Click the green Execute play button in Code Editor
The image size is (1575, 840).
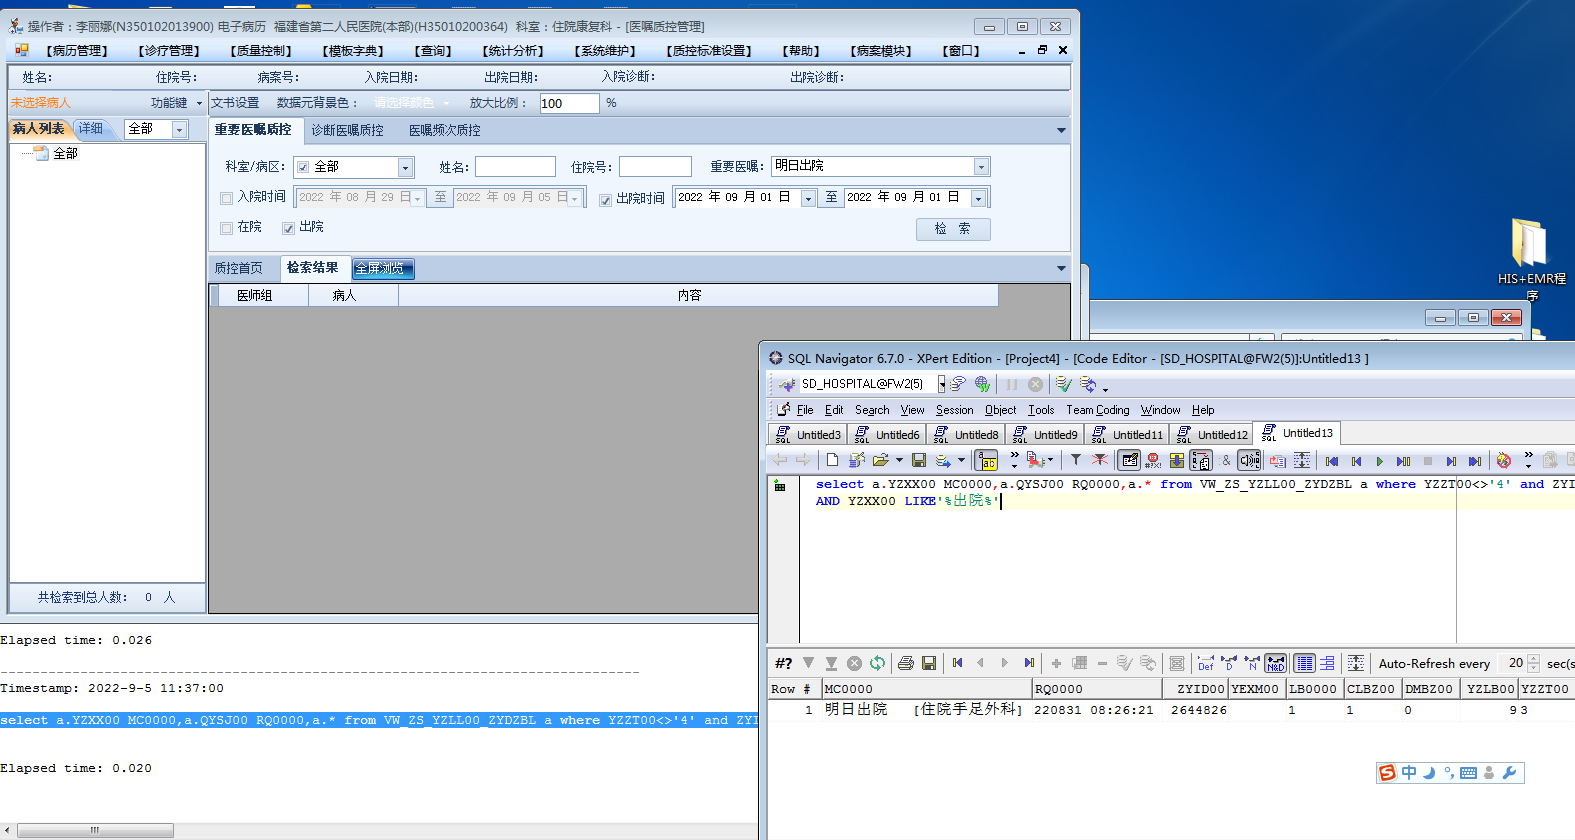pyautogui.click(x=1379, y=461)
